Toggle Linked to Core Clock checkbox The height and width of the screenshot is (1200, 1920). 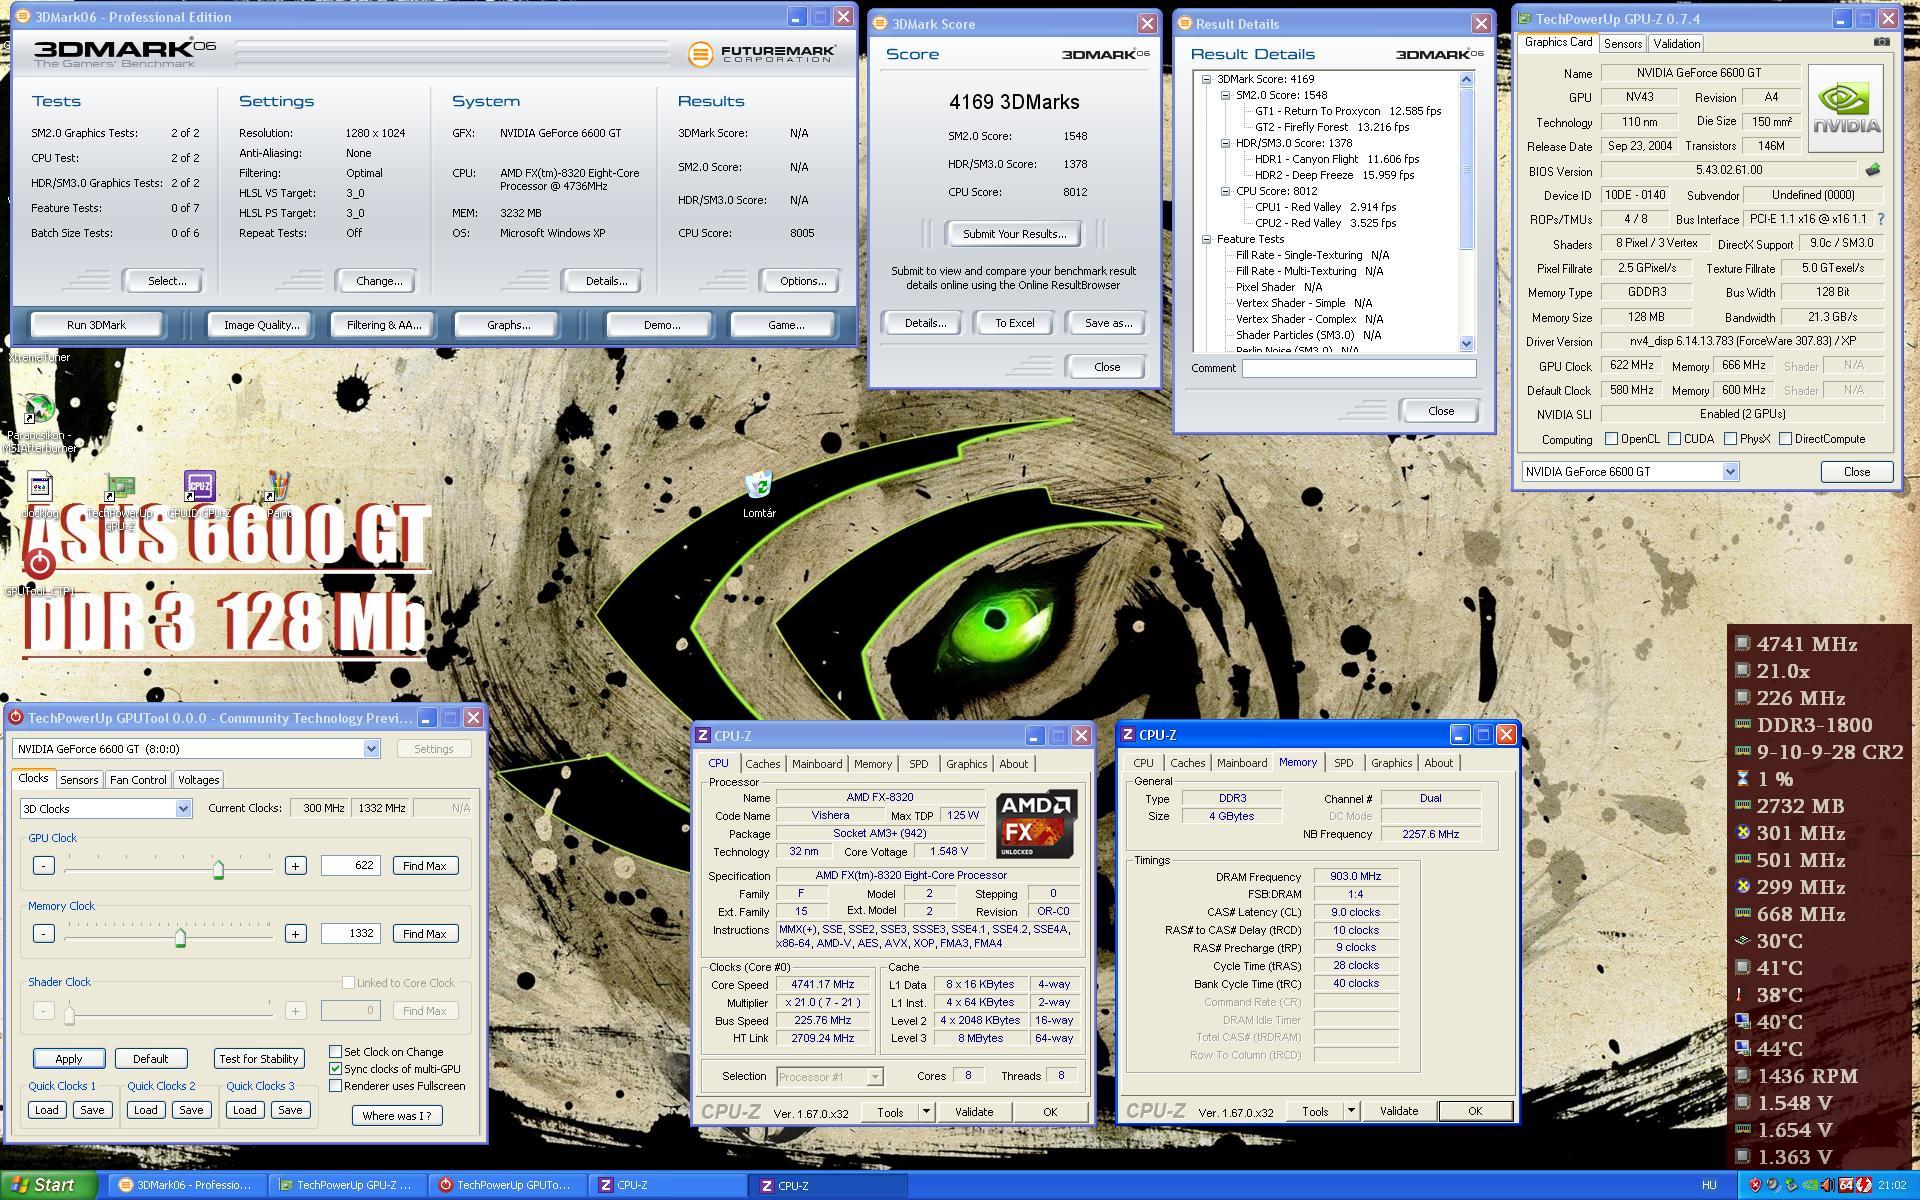click(x=348, y=982)
